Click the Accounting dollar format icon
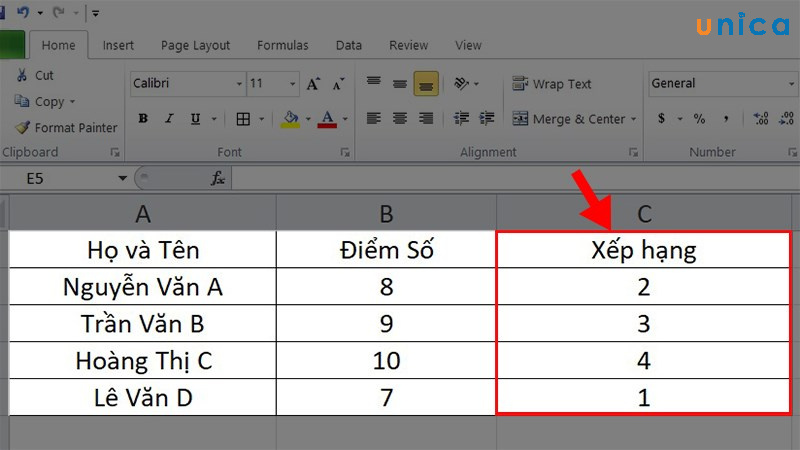Screen dimensions: 800x450 point(661,119)
